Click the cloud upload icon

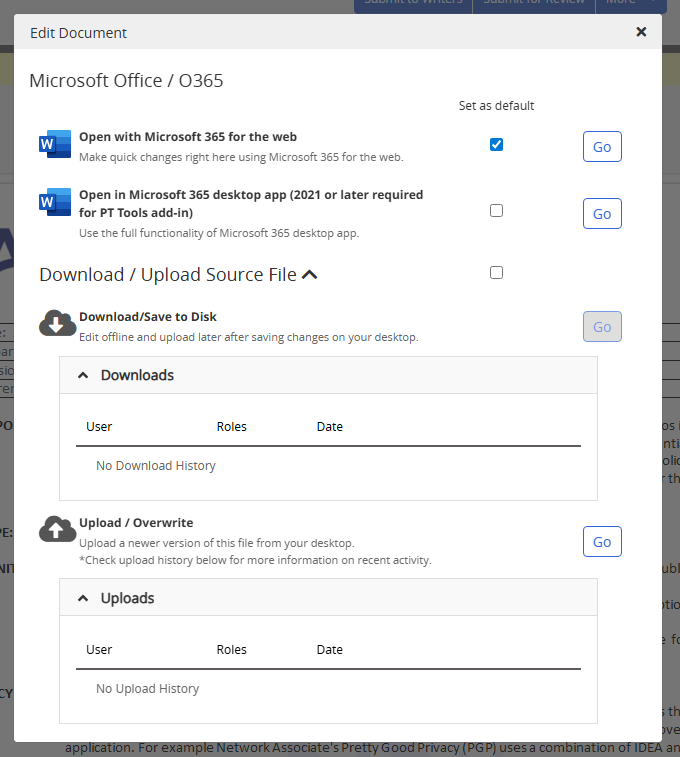click(x=57, y=529)
